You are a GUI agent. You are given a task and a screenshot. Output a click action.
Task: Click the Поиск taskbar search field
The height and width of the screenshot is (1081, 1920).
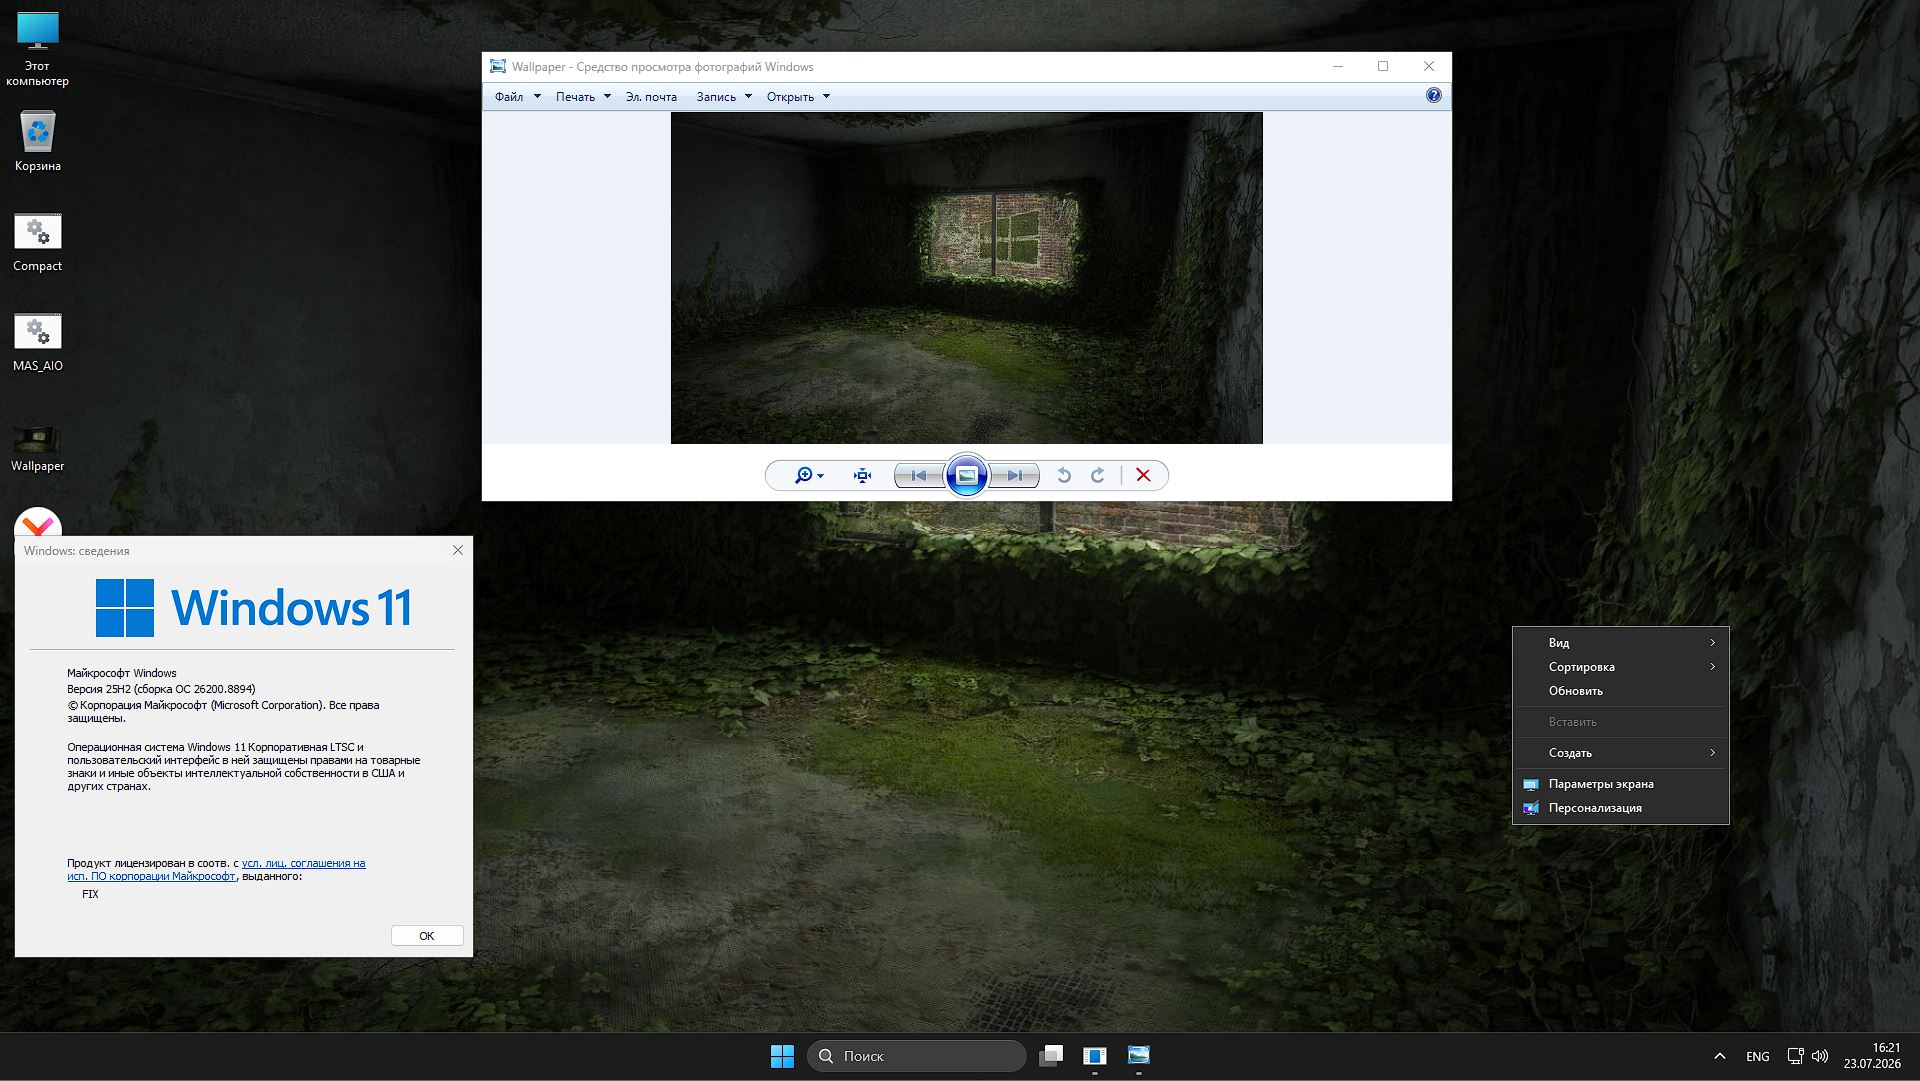pos(917,1056)
